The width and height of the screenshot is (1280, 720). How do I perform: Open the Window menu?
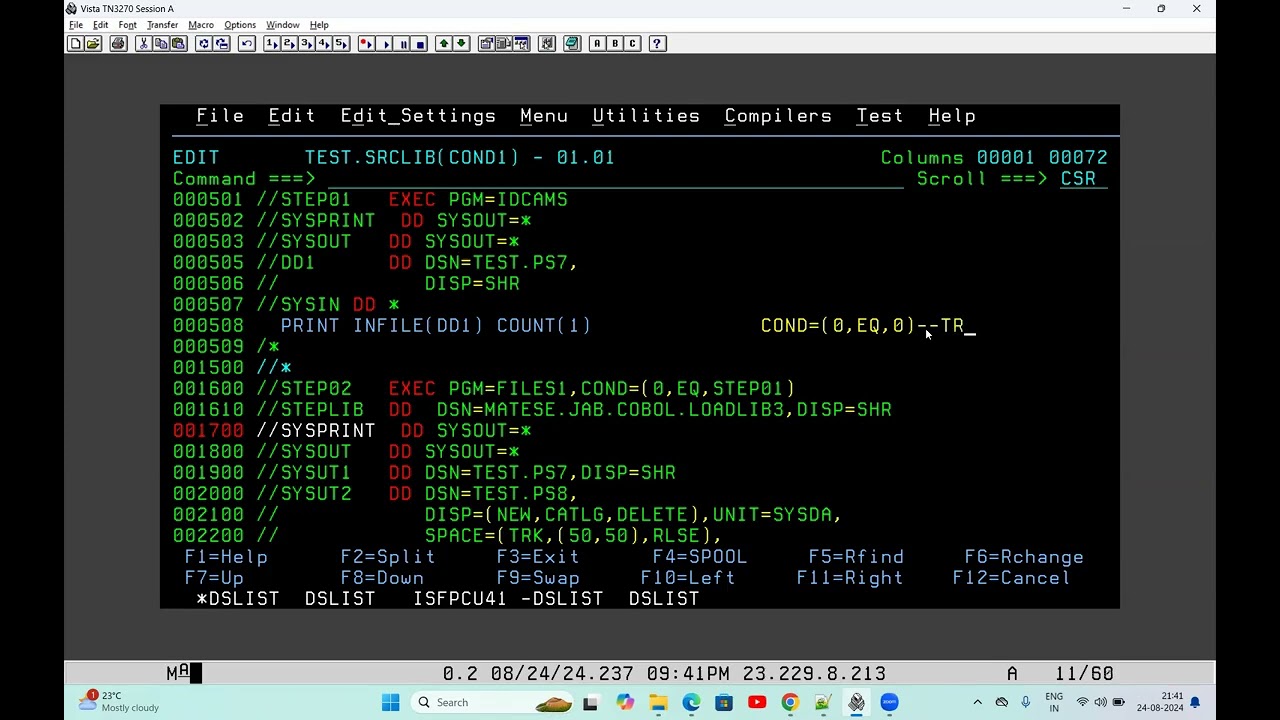(283, 25)
